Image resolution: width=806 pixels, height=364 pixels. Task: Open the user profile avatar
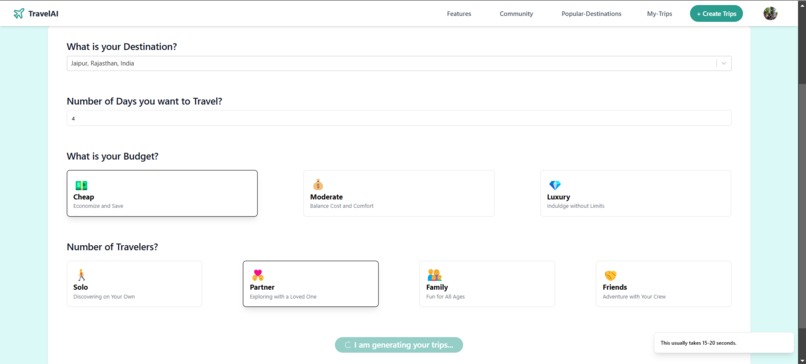[770, 13]
